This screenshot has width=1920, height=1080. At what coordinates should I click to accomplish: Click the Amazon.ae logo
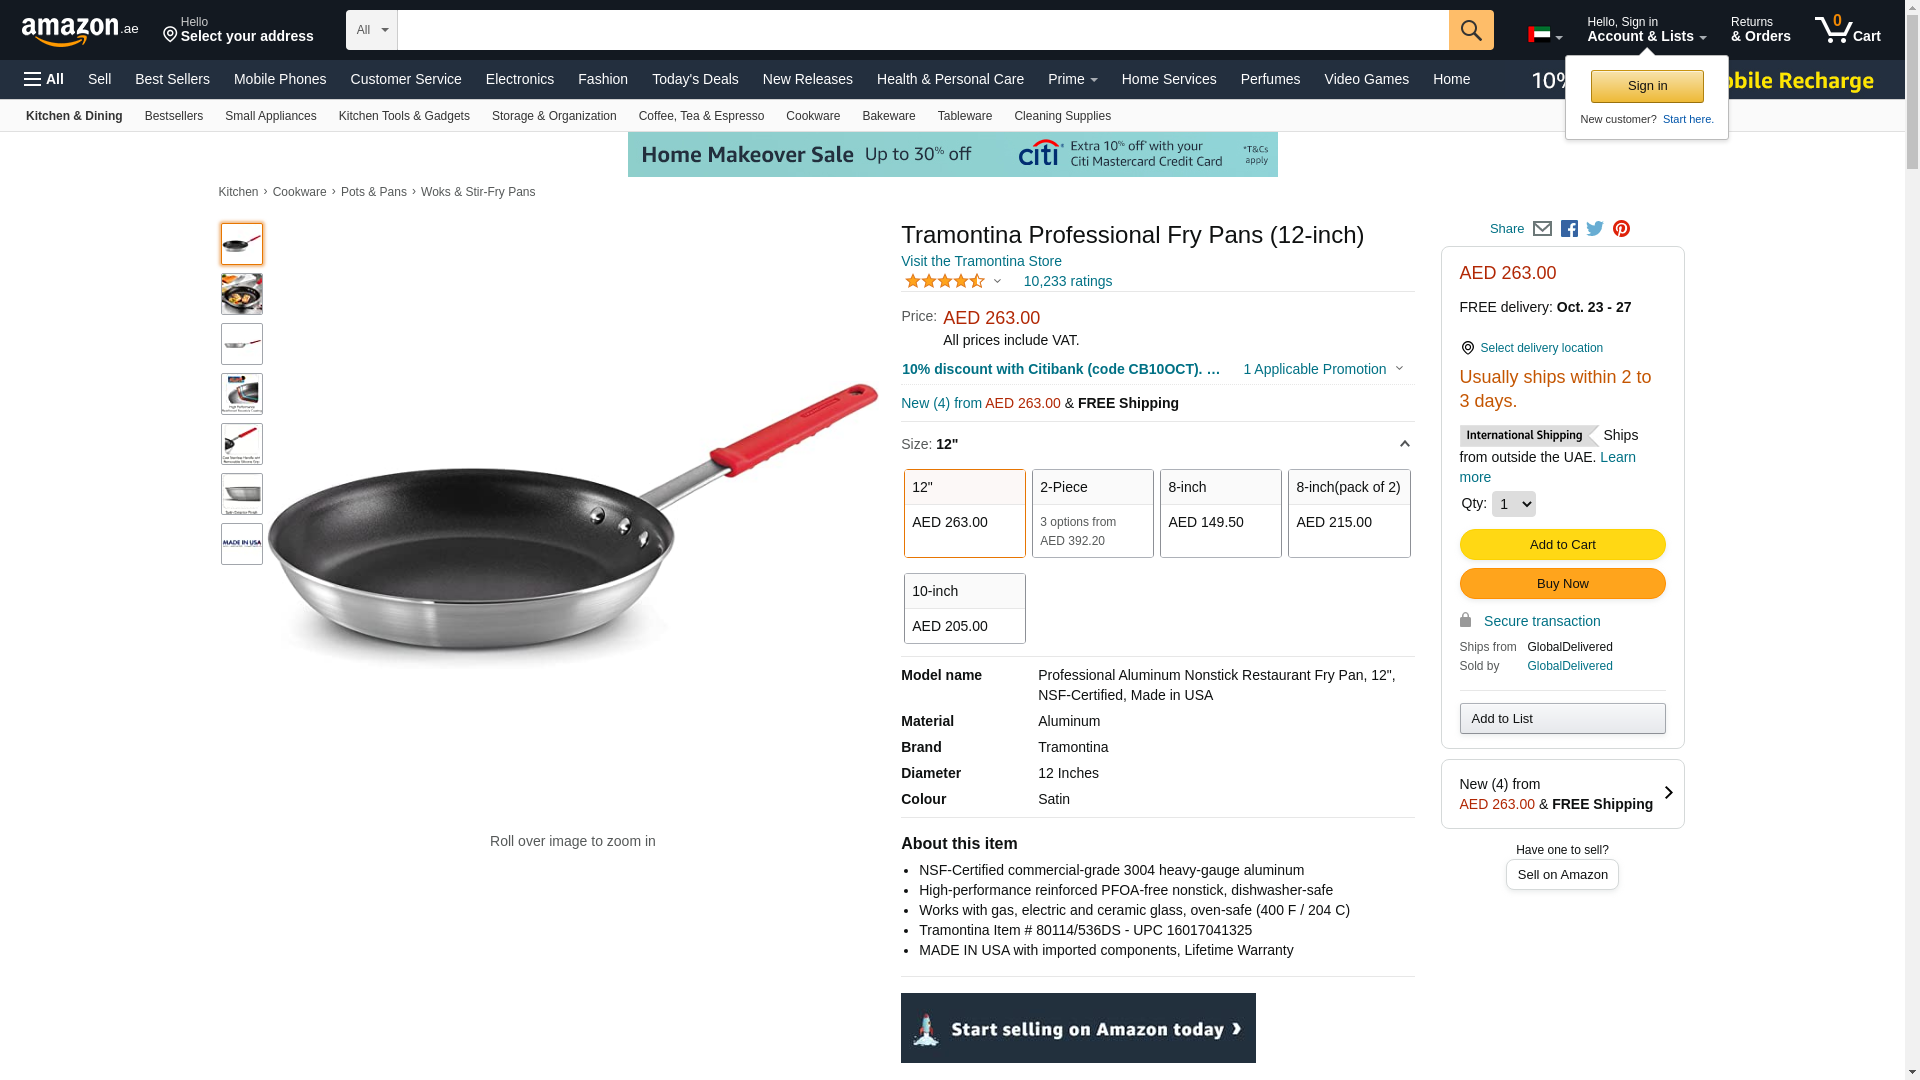[x=80, y=31]
